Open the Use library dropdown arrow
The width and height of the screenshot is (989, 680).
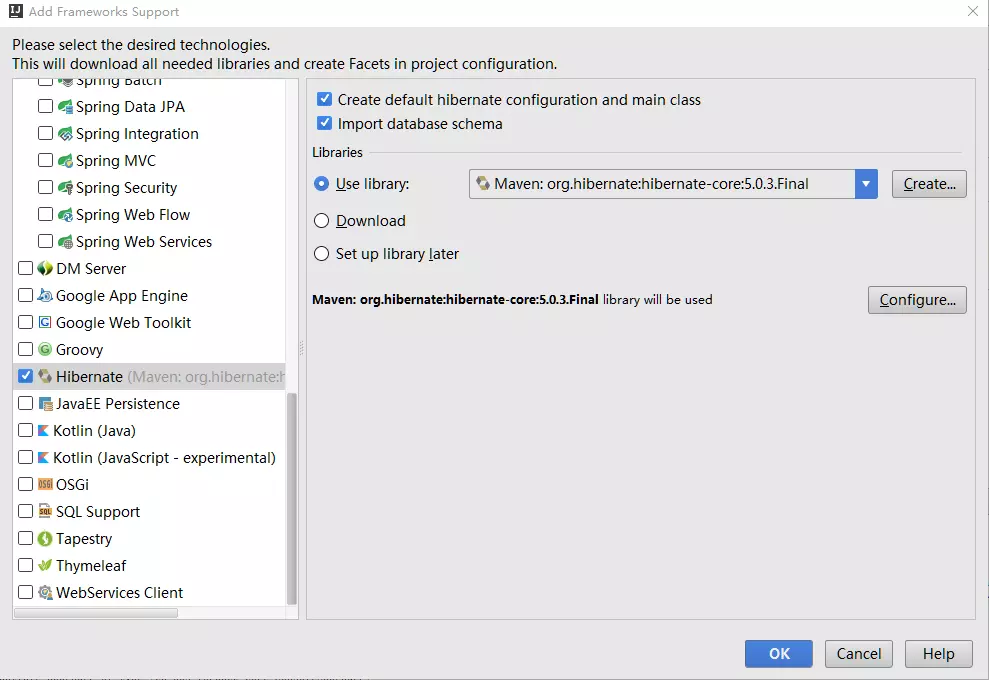click(866, 184)
